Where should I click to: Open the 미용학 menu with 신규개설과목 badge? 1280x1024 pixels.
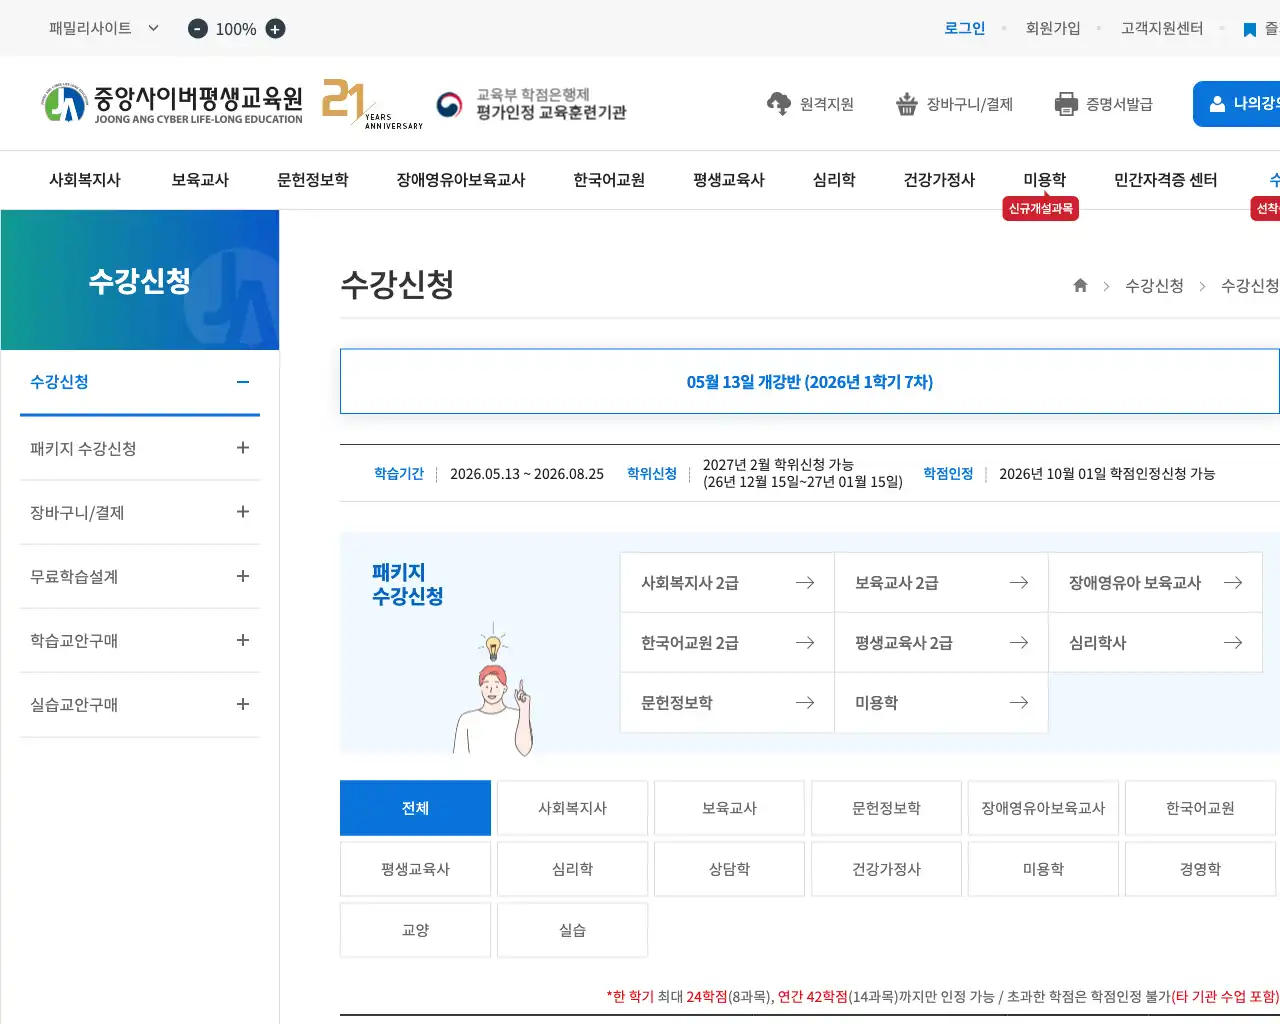pyautogui.click(x=1044, y=180)
